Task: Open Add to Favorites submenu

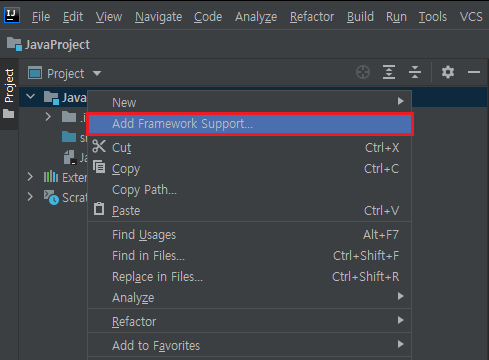Action: click(x=249, y=346)
